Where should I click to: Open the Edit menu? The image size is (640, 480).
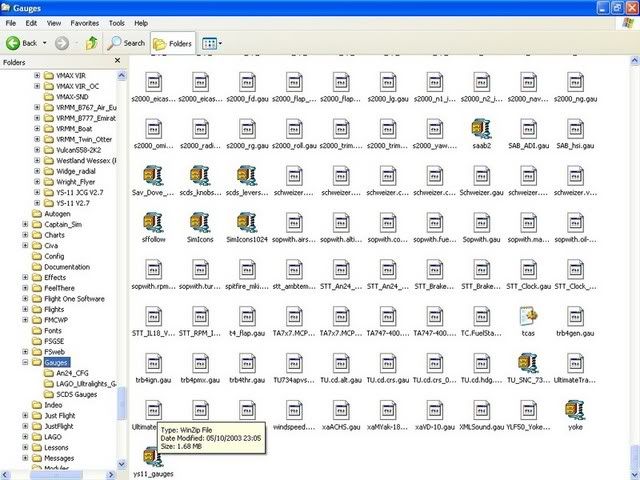pos(31,23)
